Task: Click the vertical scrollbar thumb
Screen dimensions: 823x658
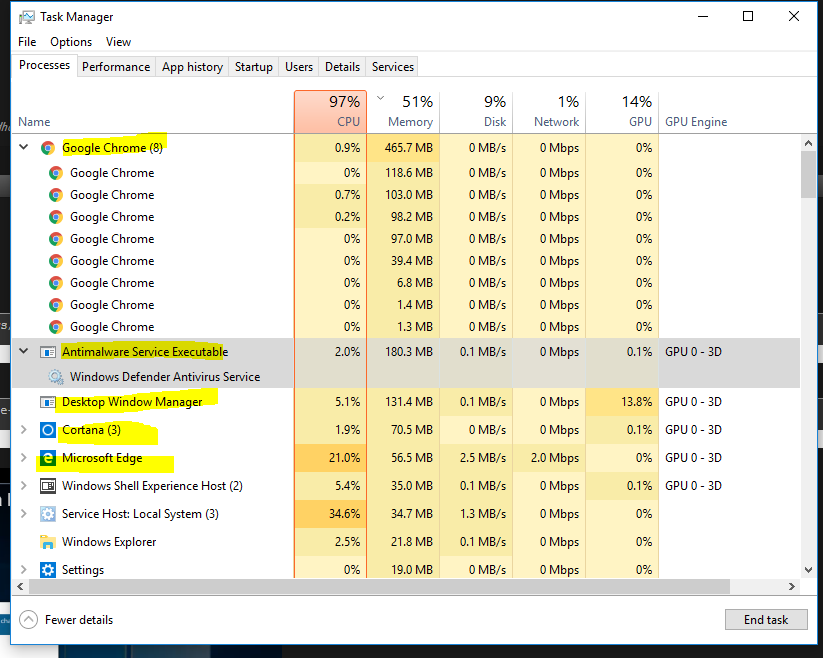Action: point(808,175)
